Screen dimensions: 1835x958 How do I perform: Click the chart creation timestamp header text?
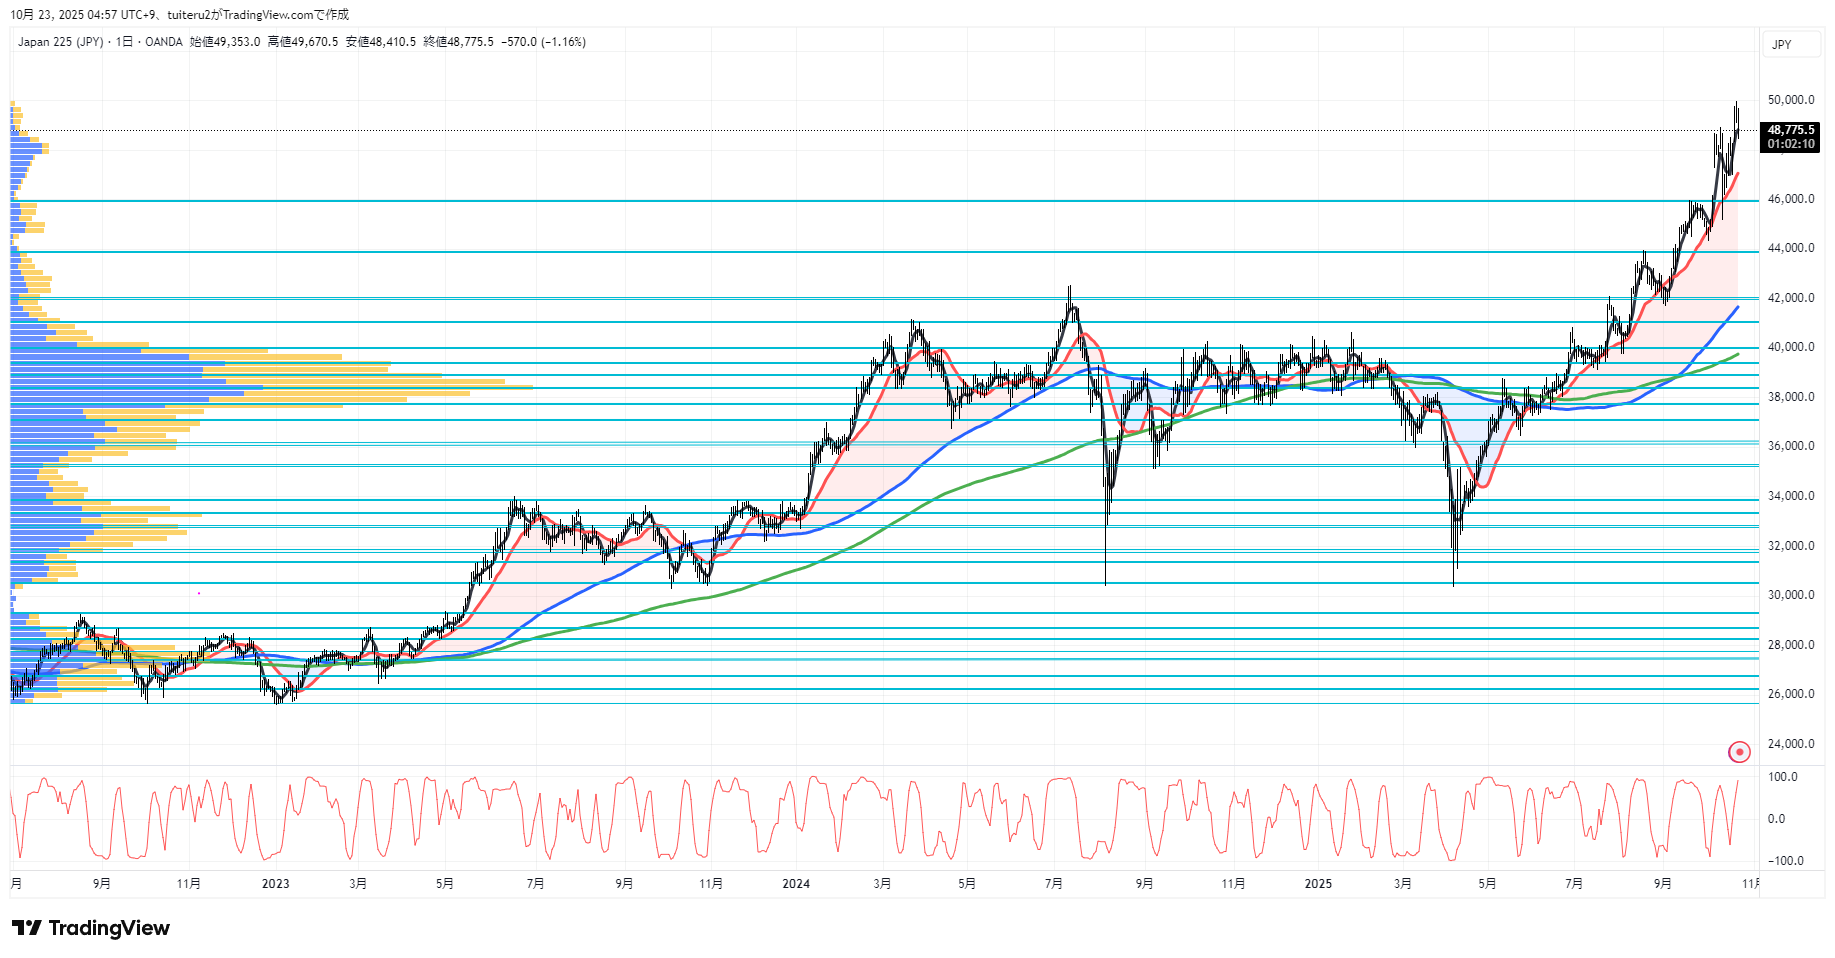tap(180, 15)
